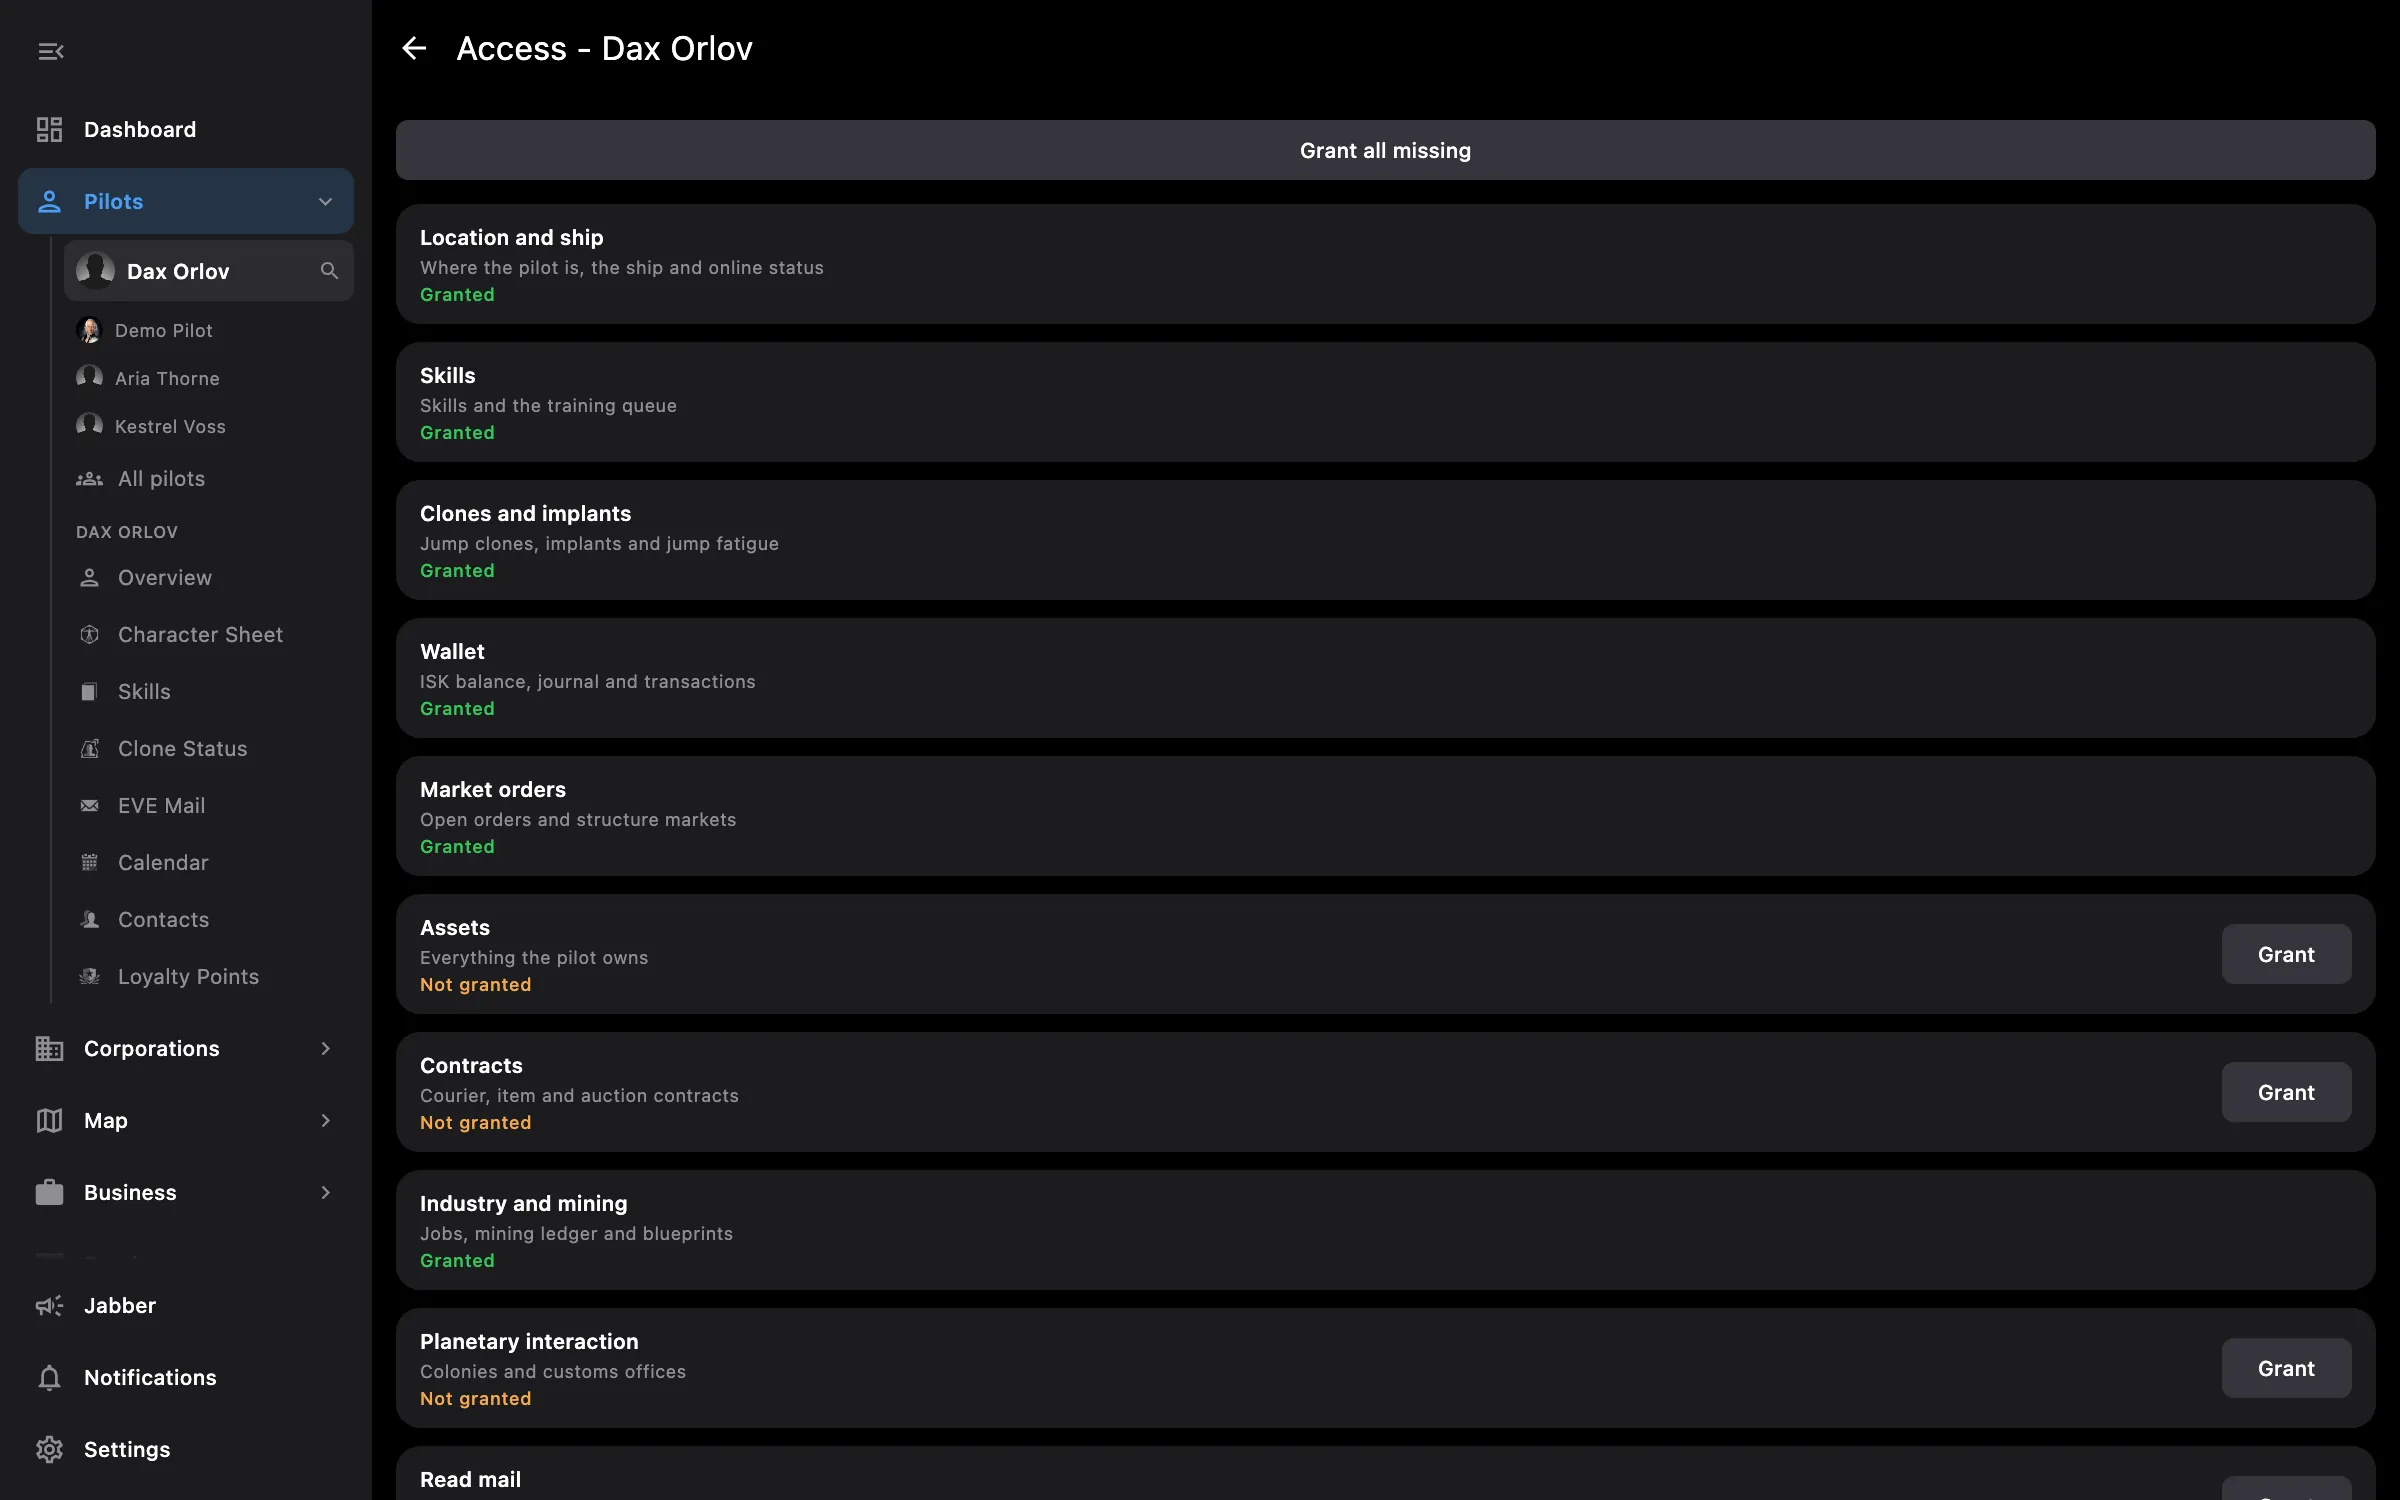Click the Market orders title

[493, 790]
